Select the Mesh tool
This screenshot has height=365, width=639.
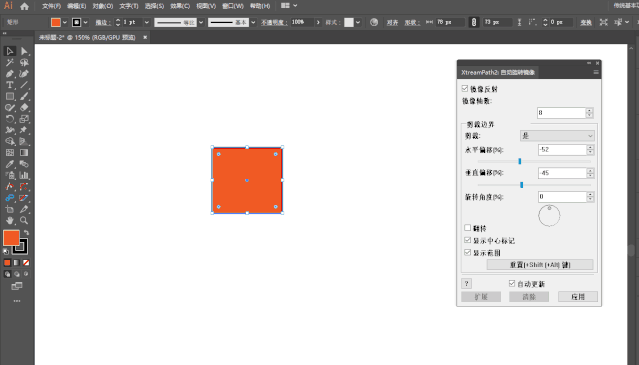(10, 153)
